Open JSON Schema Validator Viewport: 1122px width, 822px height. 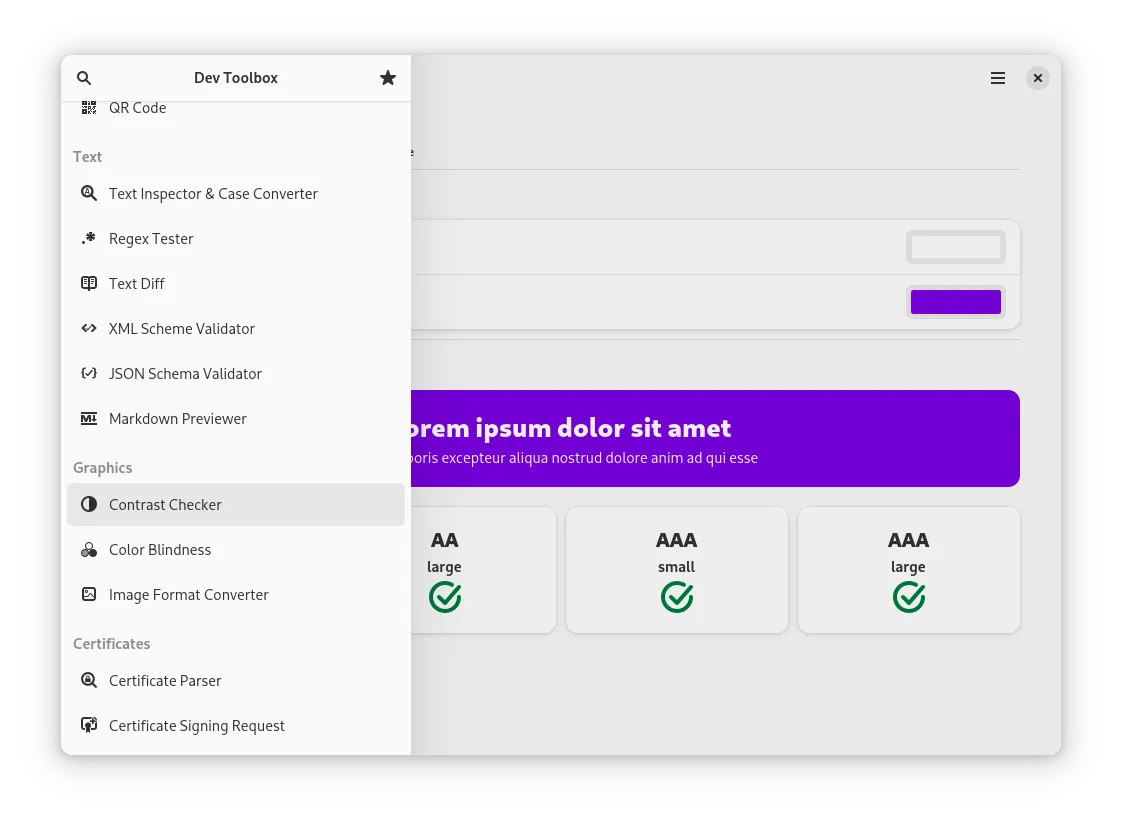pyautogui.click(x=185, y=374)
